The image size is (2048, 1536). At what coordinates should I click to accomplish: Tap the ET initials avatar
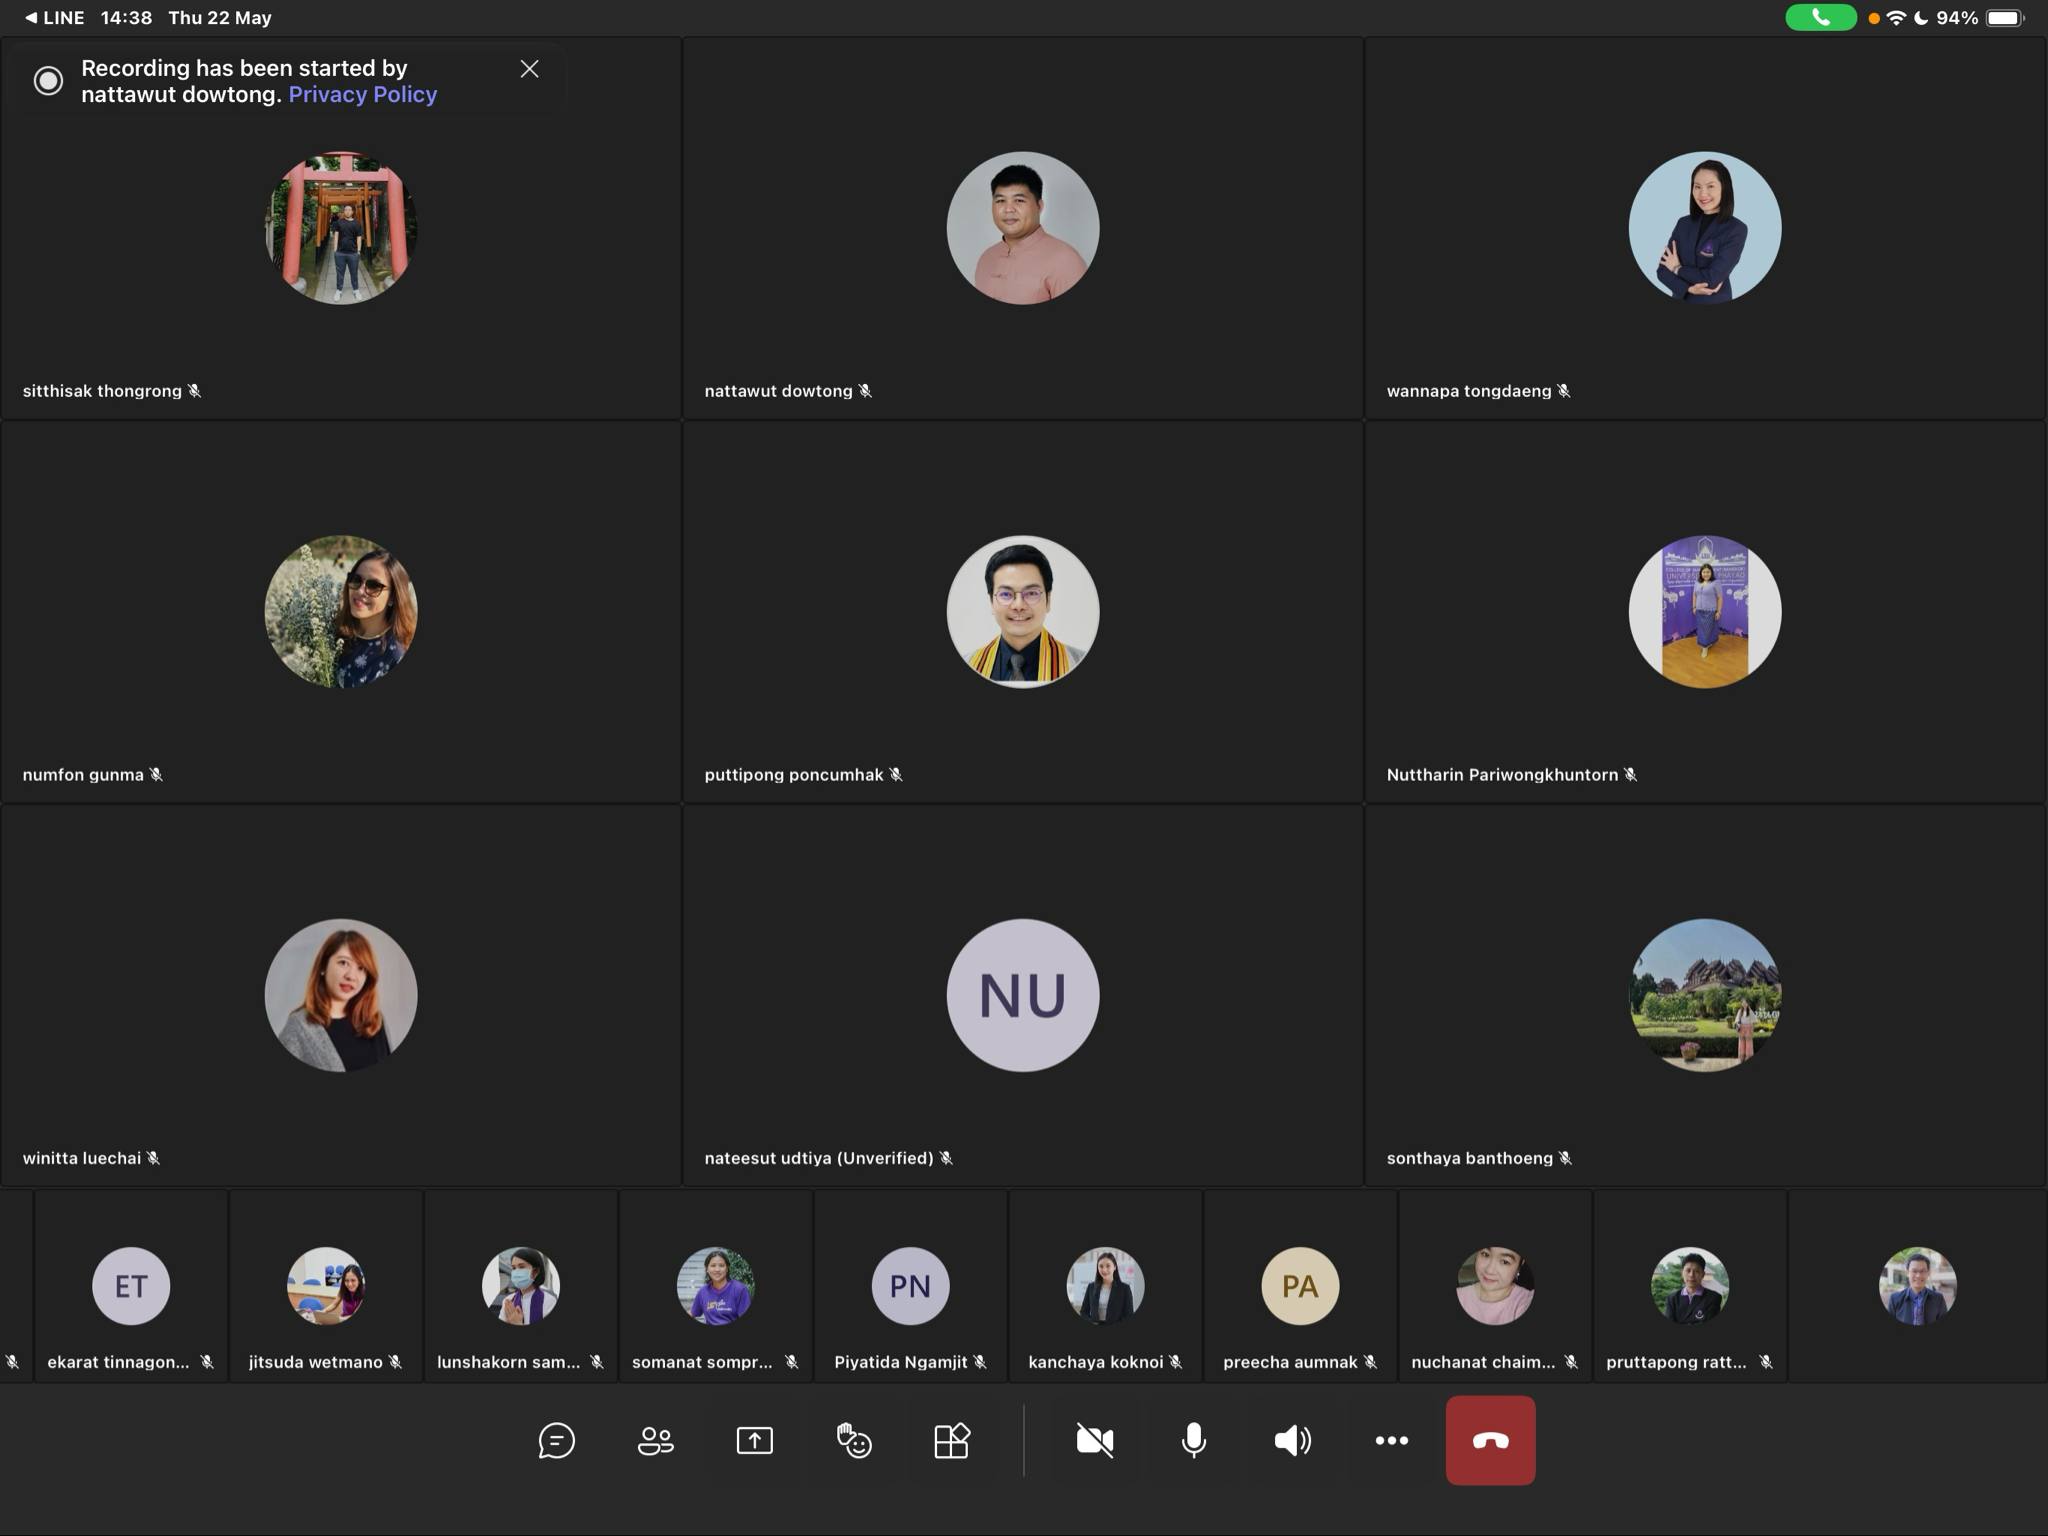tap(131, 1285)
